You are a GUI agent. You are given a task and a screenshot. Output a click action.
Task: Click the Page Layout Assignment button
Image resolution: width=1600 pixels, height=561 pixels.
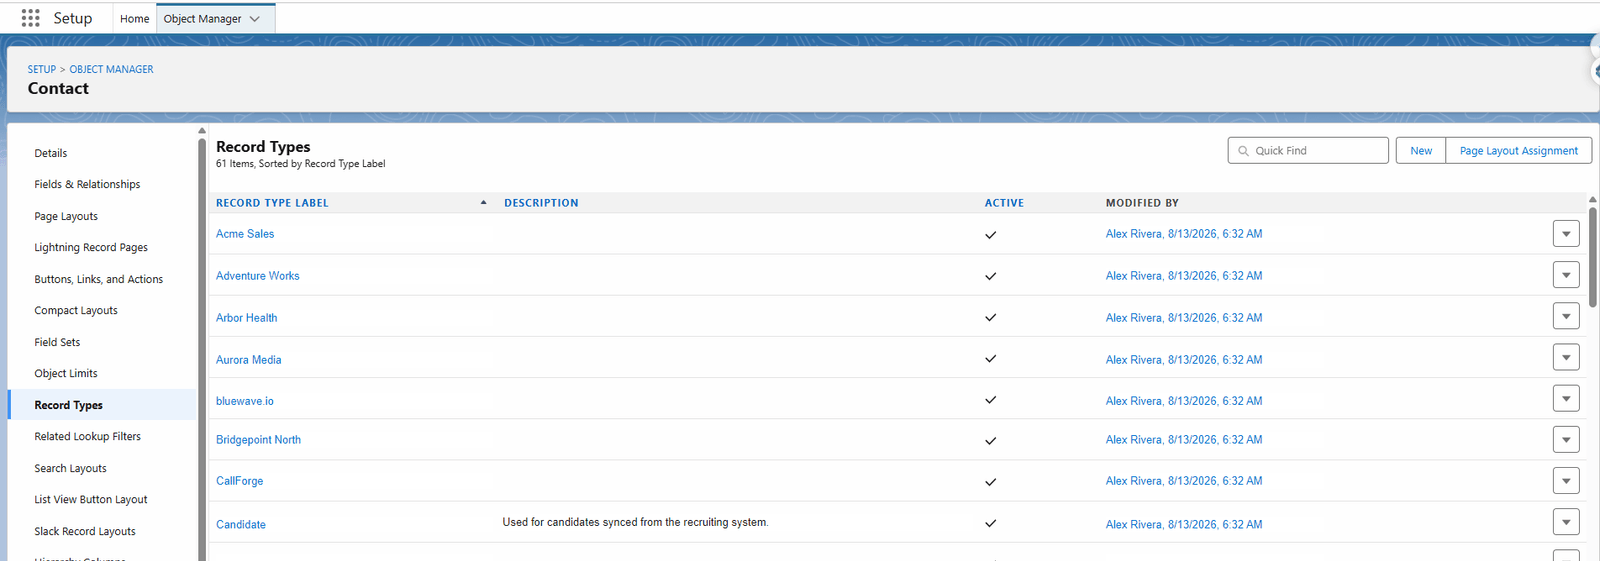(x=1518, y=151)
